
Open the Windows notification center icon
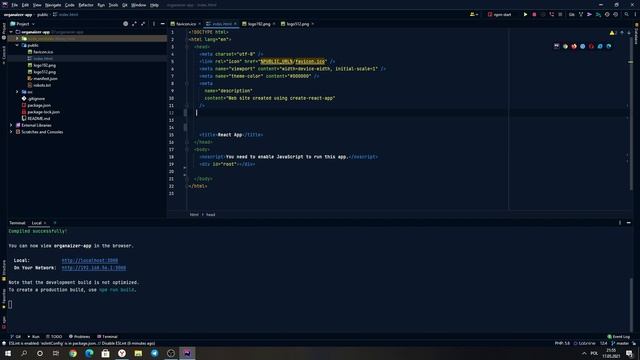pyautogui.click(x=629, y=353)
